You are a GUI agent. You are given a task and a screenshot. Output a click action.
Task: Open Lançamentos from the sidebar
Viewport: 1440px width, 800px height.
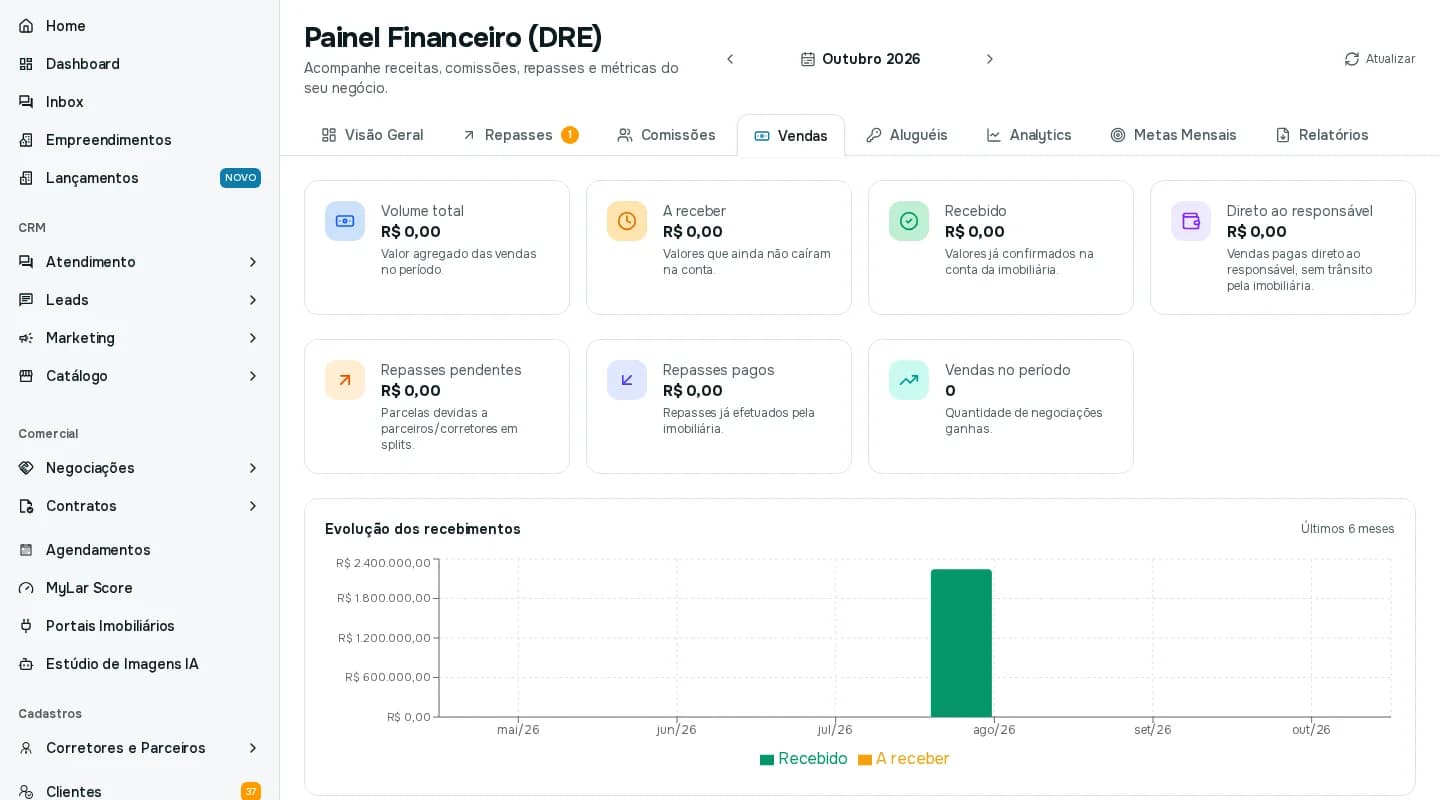coord(140,178)
